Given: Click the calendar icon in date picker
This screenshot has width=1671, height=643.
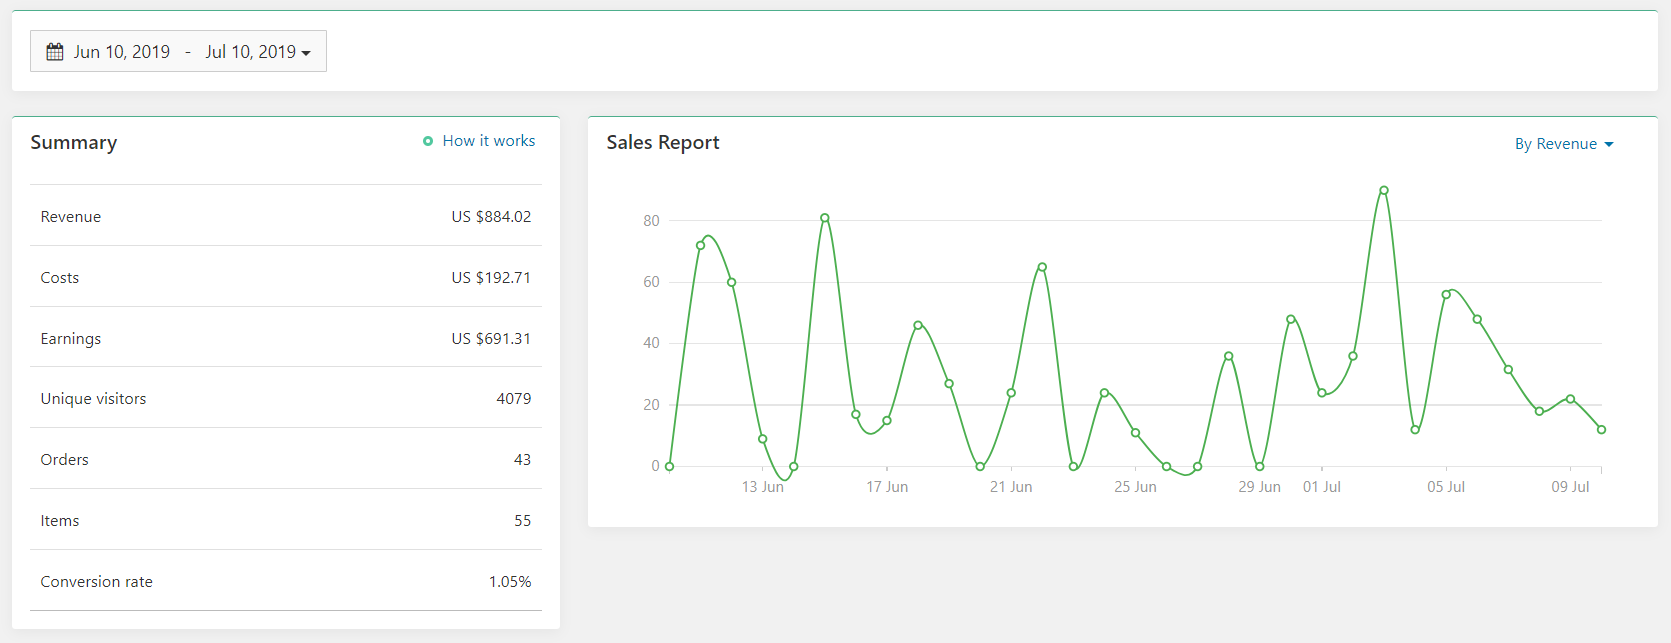Looking at the screenshot, I should coord(55,52).
